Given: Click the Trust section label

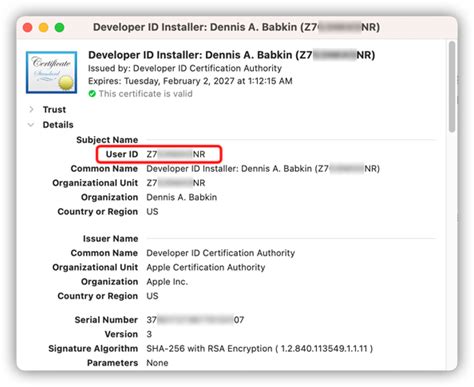Looking at the screenshot, I should tap(54, 109).
